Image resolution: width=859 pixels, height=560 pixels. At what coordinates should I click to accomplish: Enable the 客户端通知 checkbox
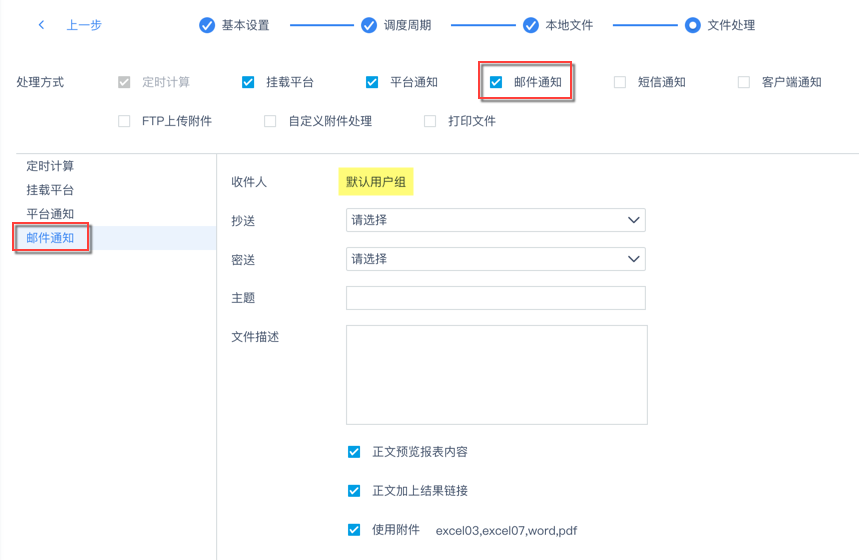[x=744, y=82]
